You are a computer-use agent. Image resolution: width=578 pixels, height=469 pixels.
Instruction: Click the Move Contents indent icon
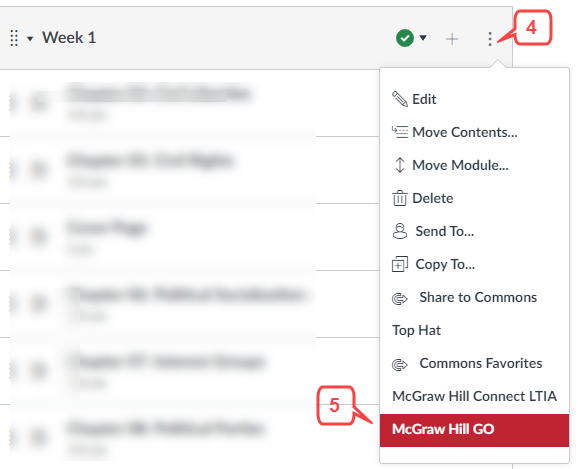coord(400,132)
